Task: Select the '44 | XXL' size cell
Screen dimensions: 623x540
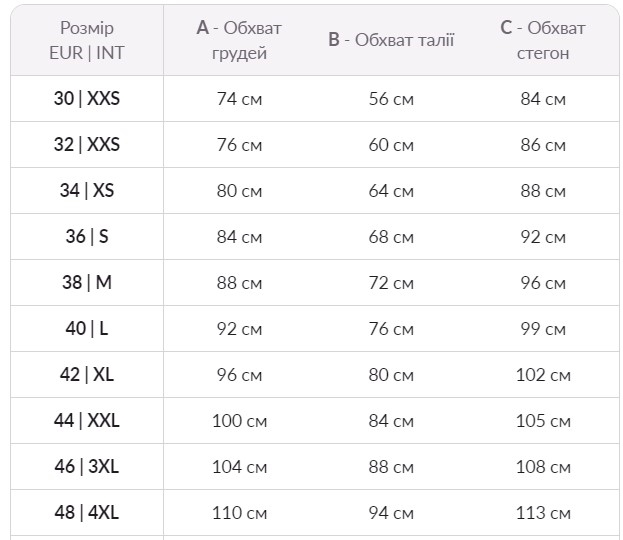Action: [x=87, y=421]
